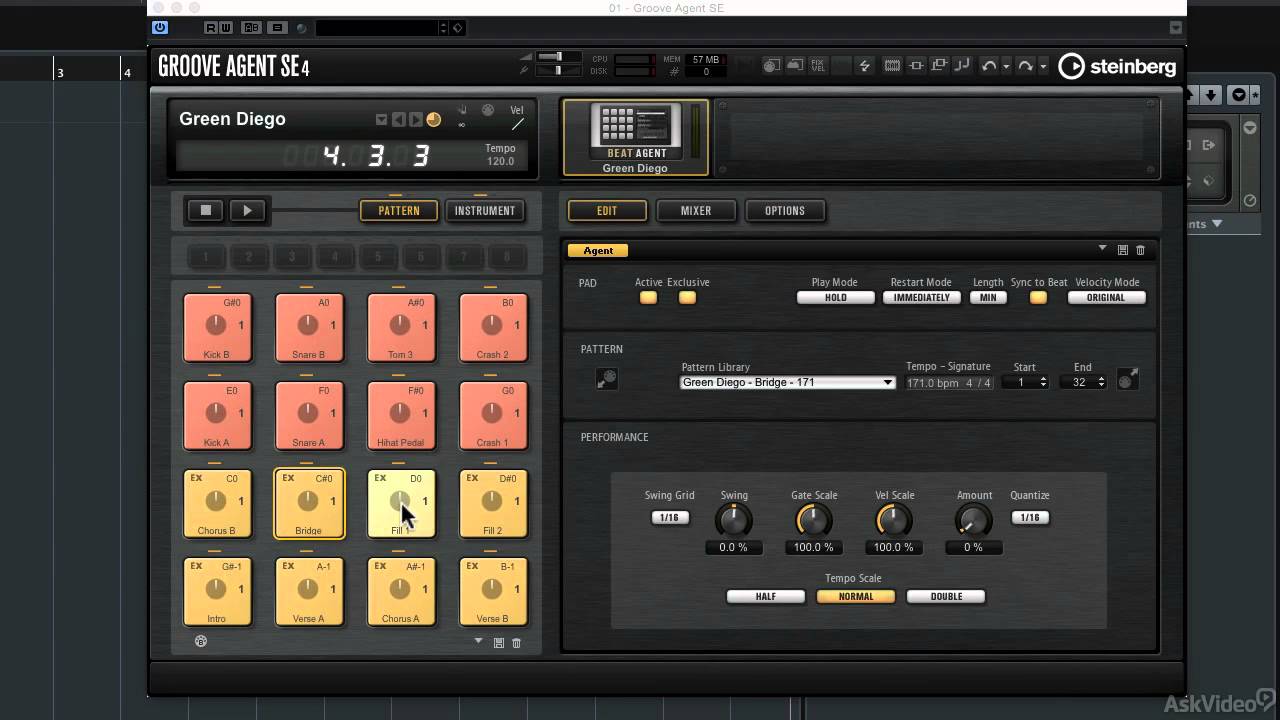Select the Agent sub-tab
Viewport: 1280px width, 720px height.
tap(599, 251)
